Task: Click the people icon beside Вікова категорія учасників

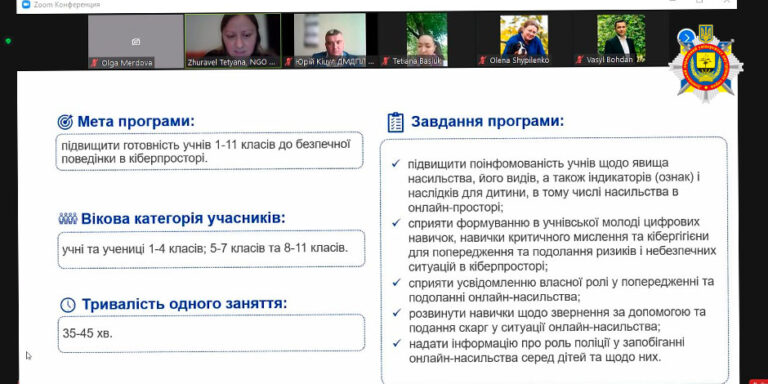Action: pos(68,218)
